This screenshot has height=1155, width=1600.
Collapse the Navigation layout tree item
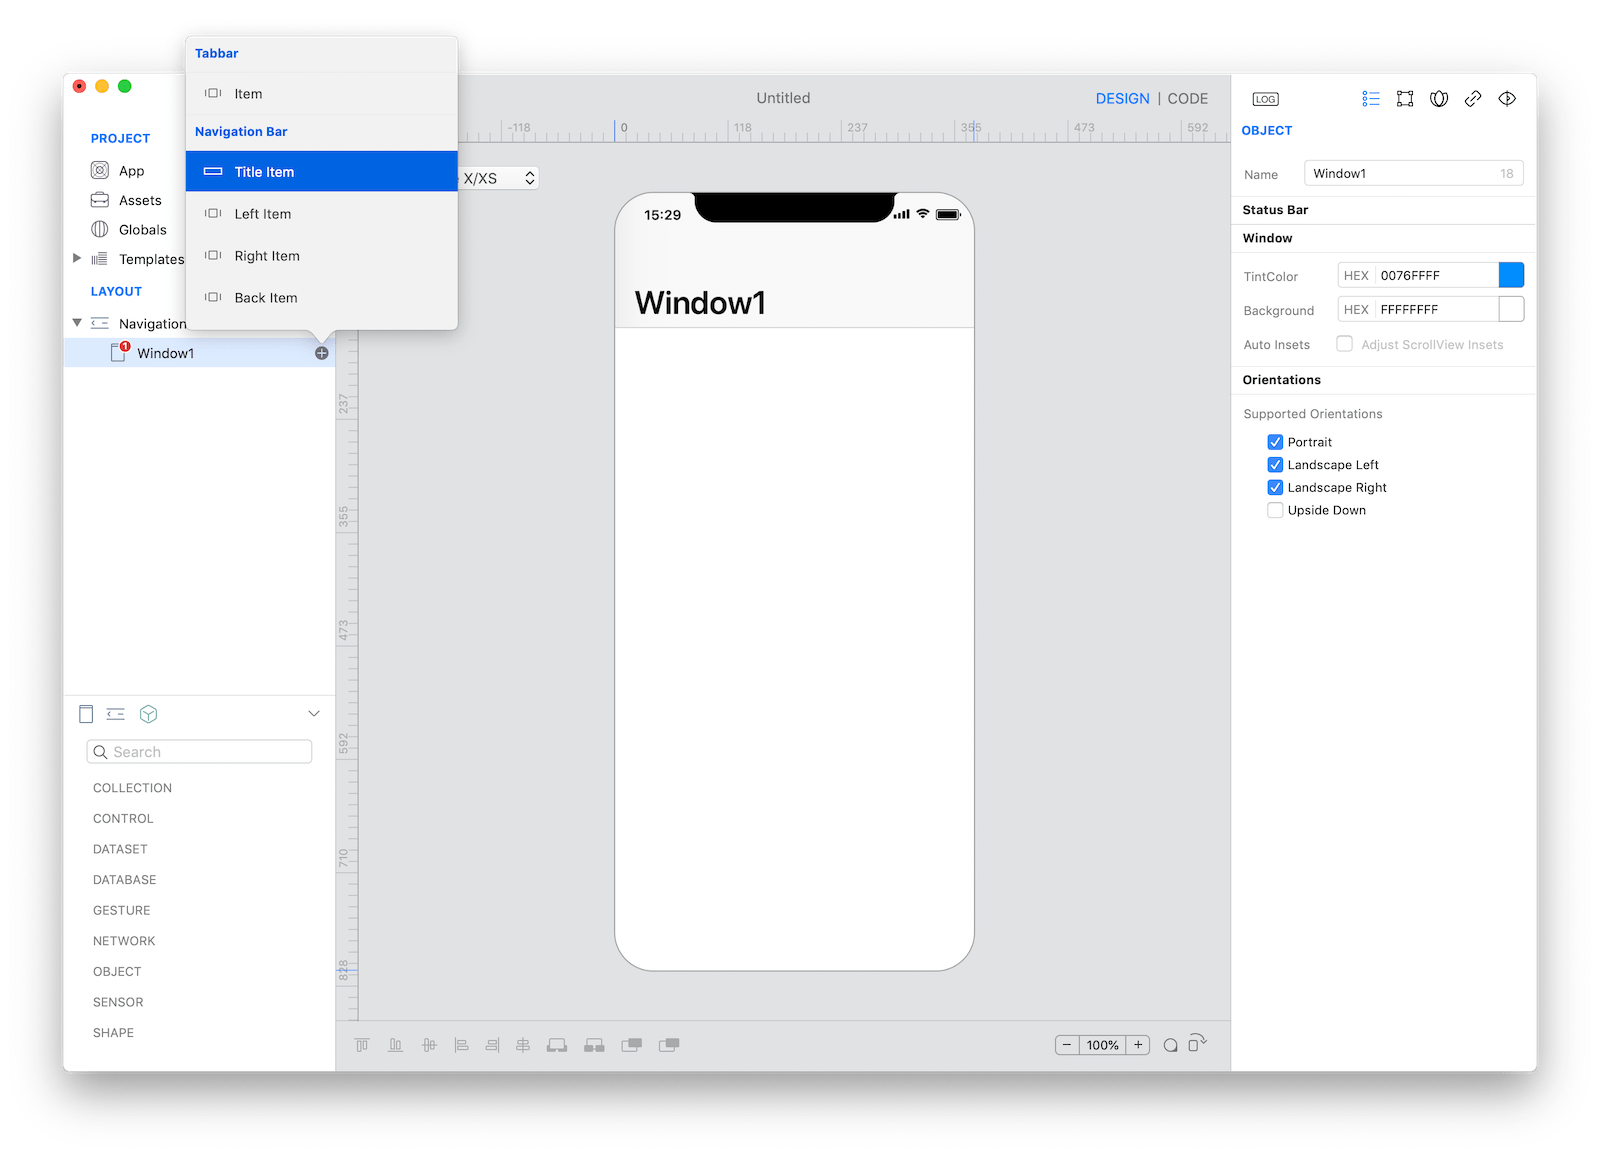[77, 323]
